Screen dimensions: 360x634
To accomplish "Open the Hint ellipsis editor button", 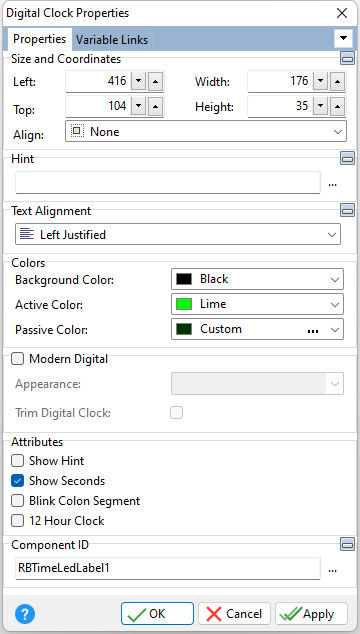I will click(332, 184).
